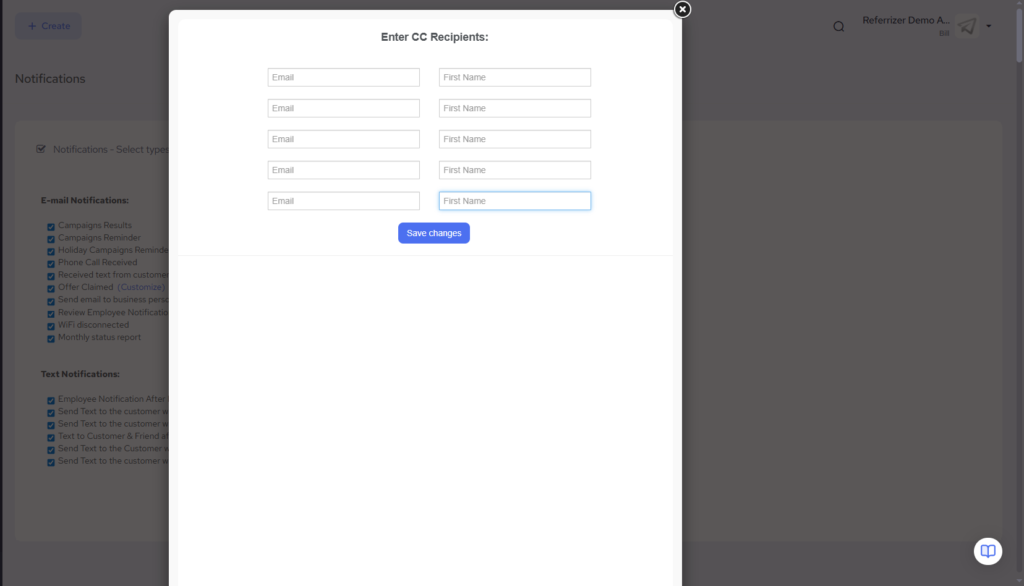
Task: Open the help book icon widget
Action: tap(987, 551)
